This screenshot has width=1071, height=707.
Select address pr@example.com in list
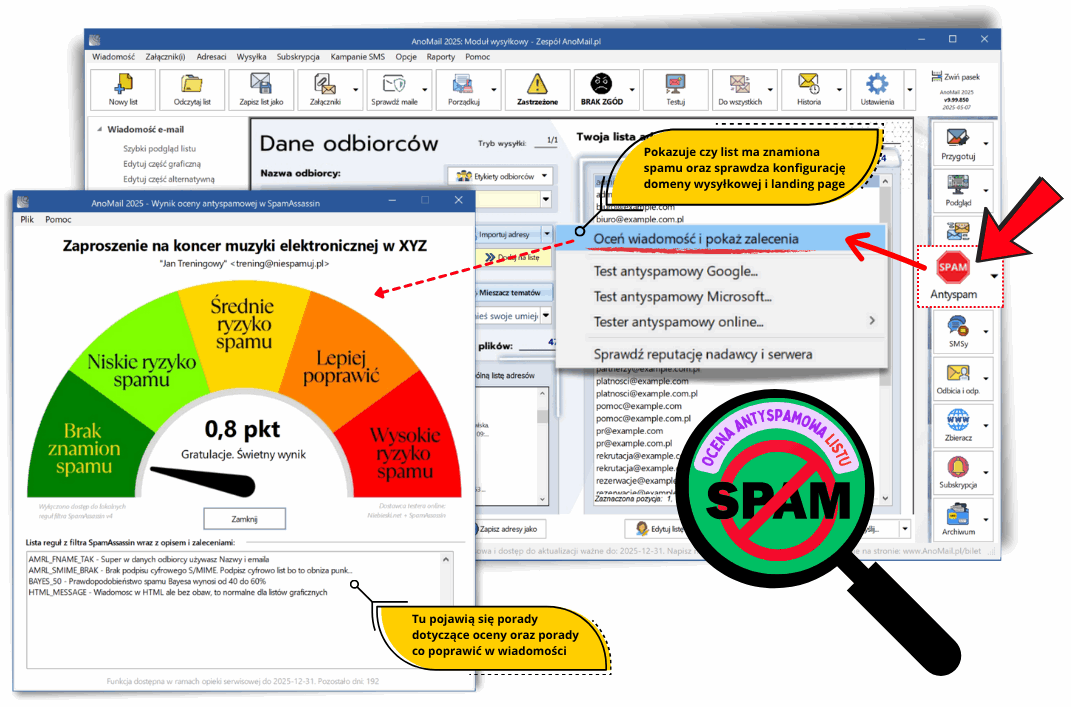pos(629,431)
